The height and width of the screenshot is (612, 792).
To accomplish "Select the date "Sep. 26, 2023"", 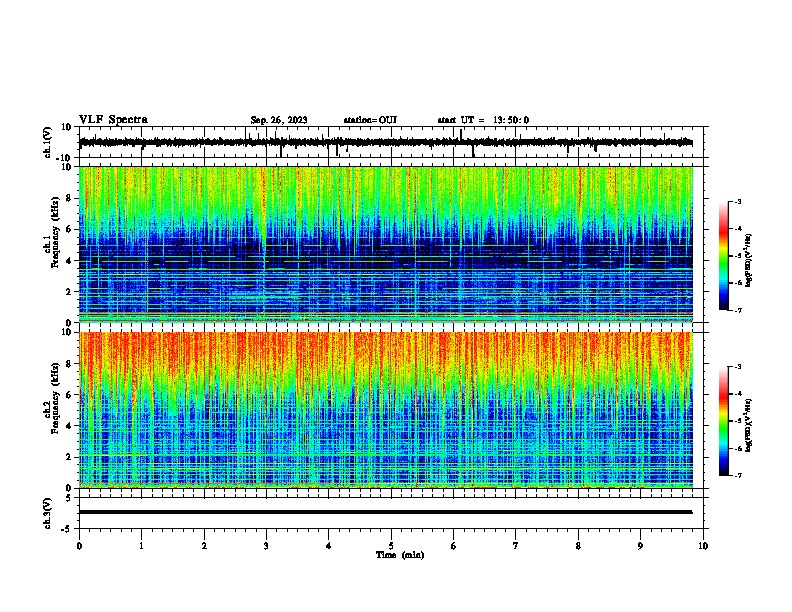I will [x=279, y=120].
